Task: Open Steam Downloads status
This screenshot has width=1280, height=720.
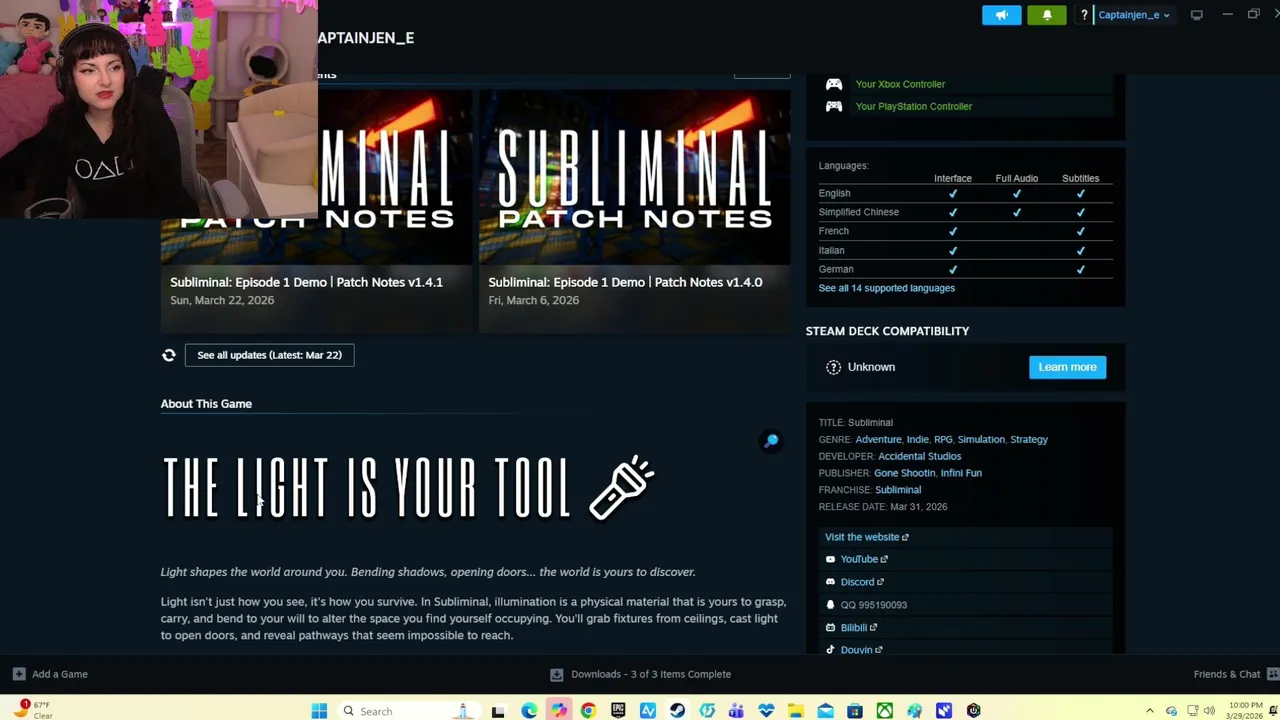Action: [x=640, y=674]
